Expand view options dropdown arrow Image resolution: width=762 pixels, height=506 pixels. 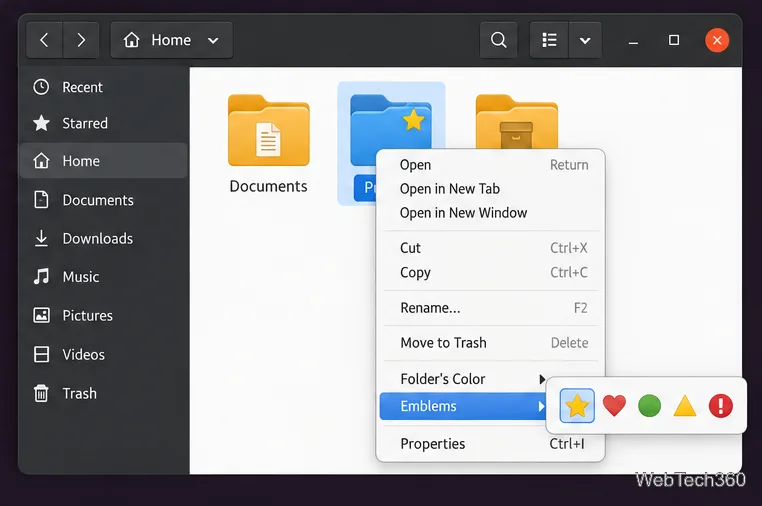coord(585,40)
